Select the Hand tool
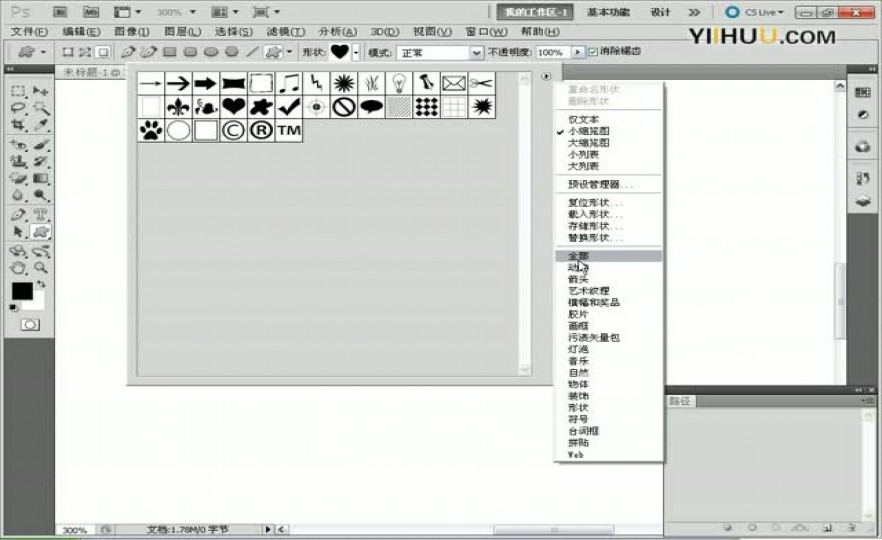 point(19,268)
